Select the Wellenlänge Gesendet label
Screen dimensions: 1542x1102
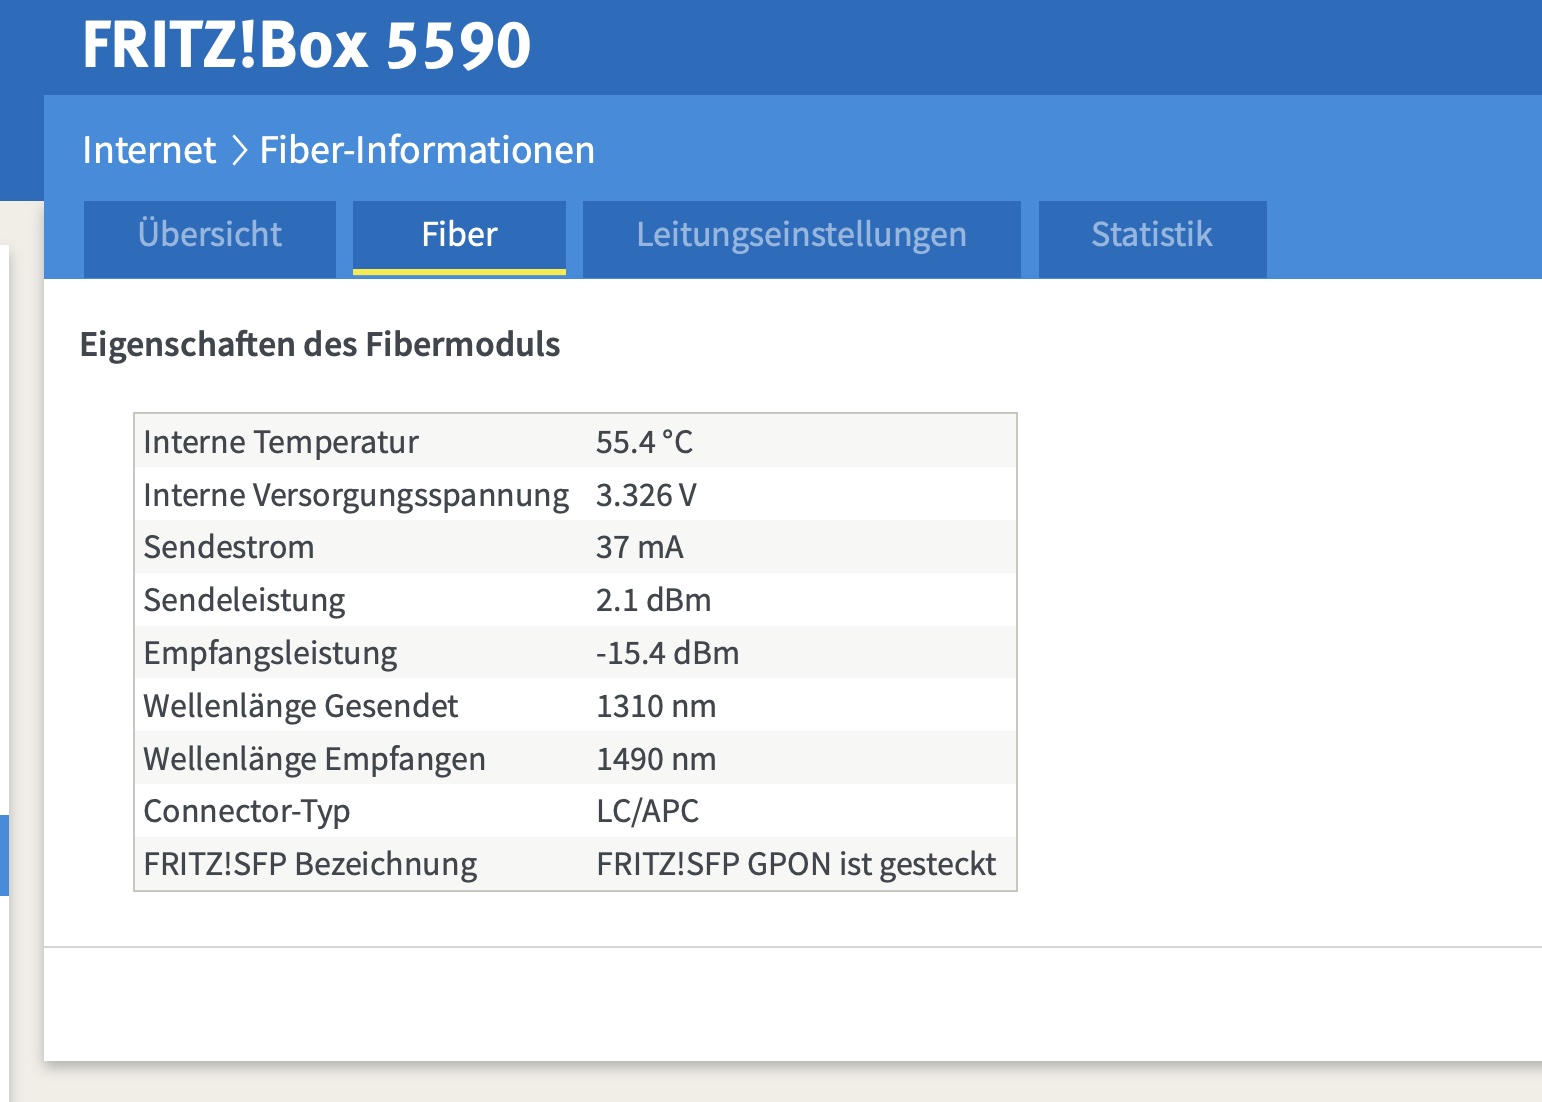[x=301, y=706]
